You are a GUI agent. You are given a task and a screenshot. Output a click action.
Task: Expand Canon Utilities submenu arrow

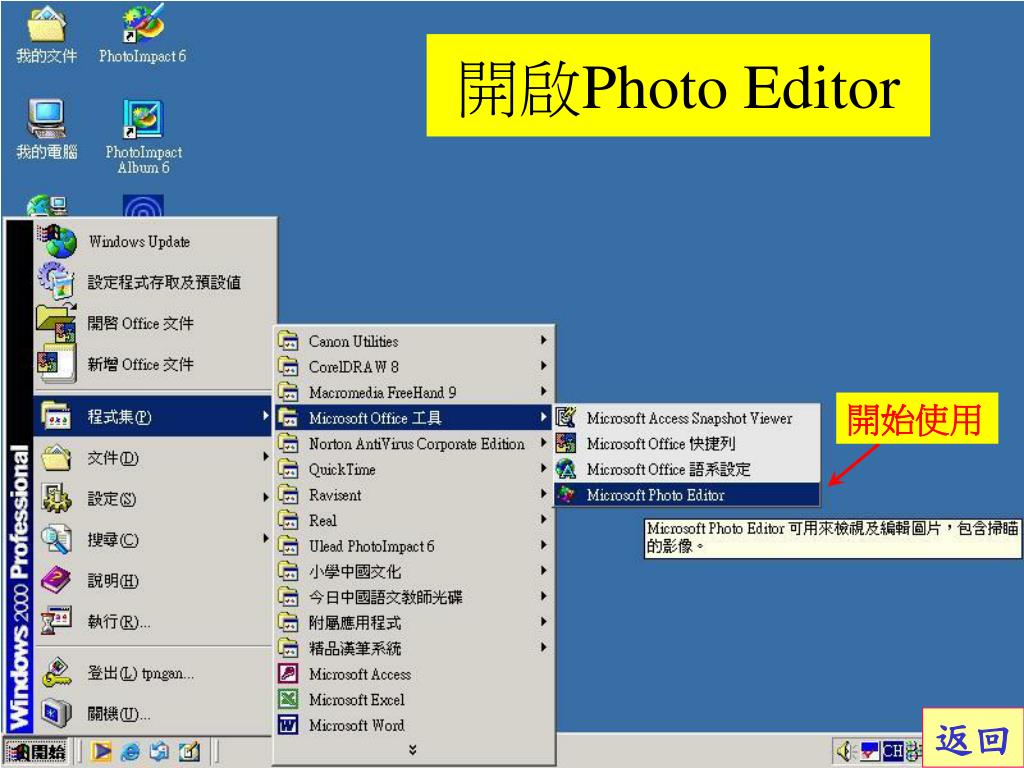(543, 340)
